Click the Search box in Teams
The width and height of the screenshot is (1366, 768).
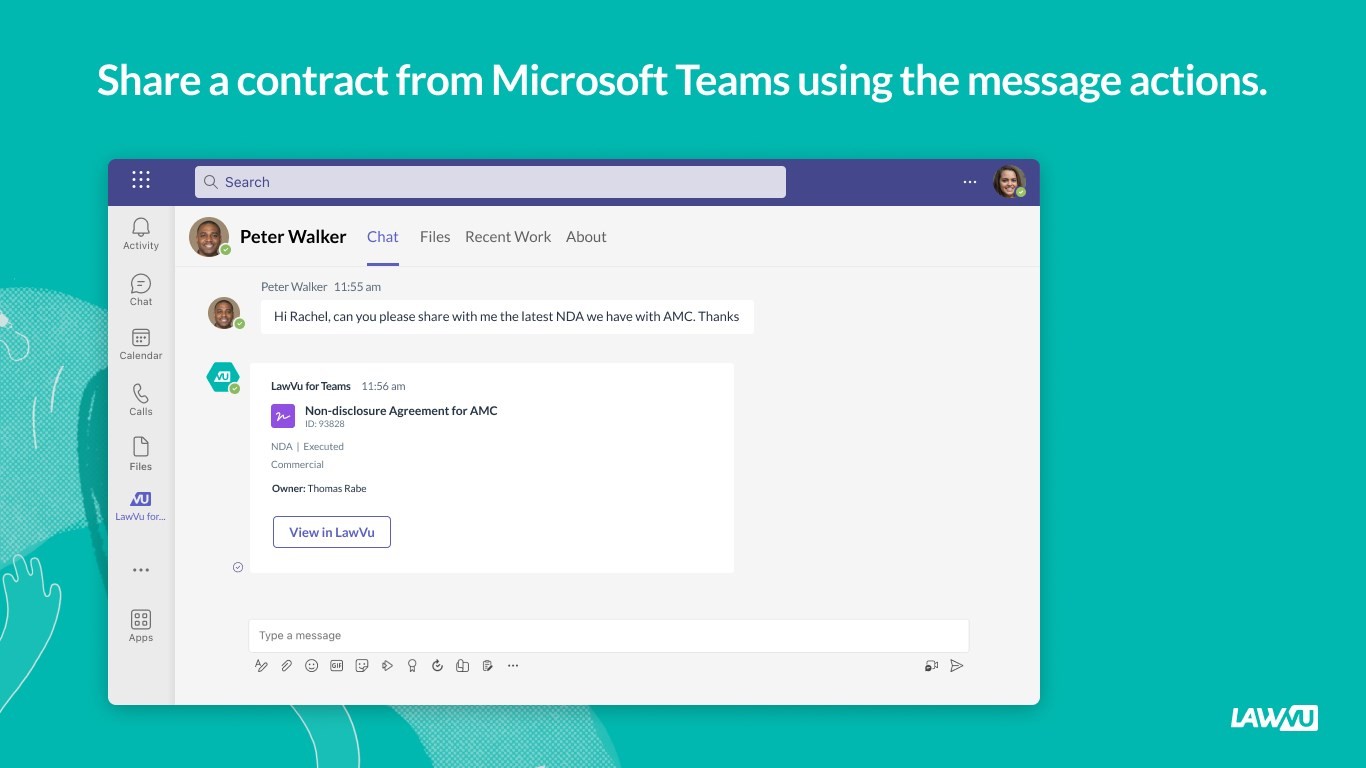coord(490,182)
